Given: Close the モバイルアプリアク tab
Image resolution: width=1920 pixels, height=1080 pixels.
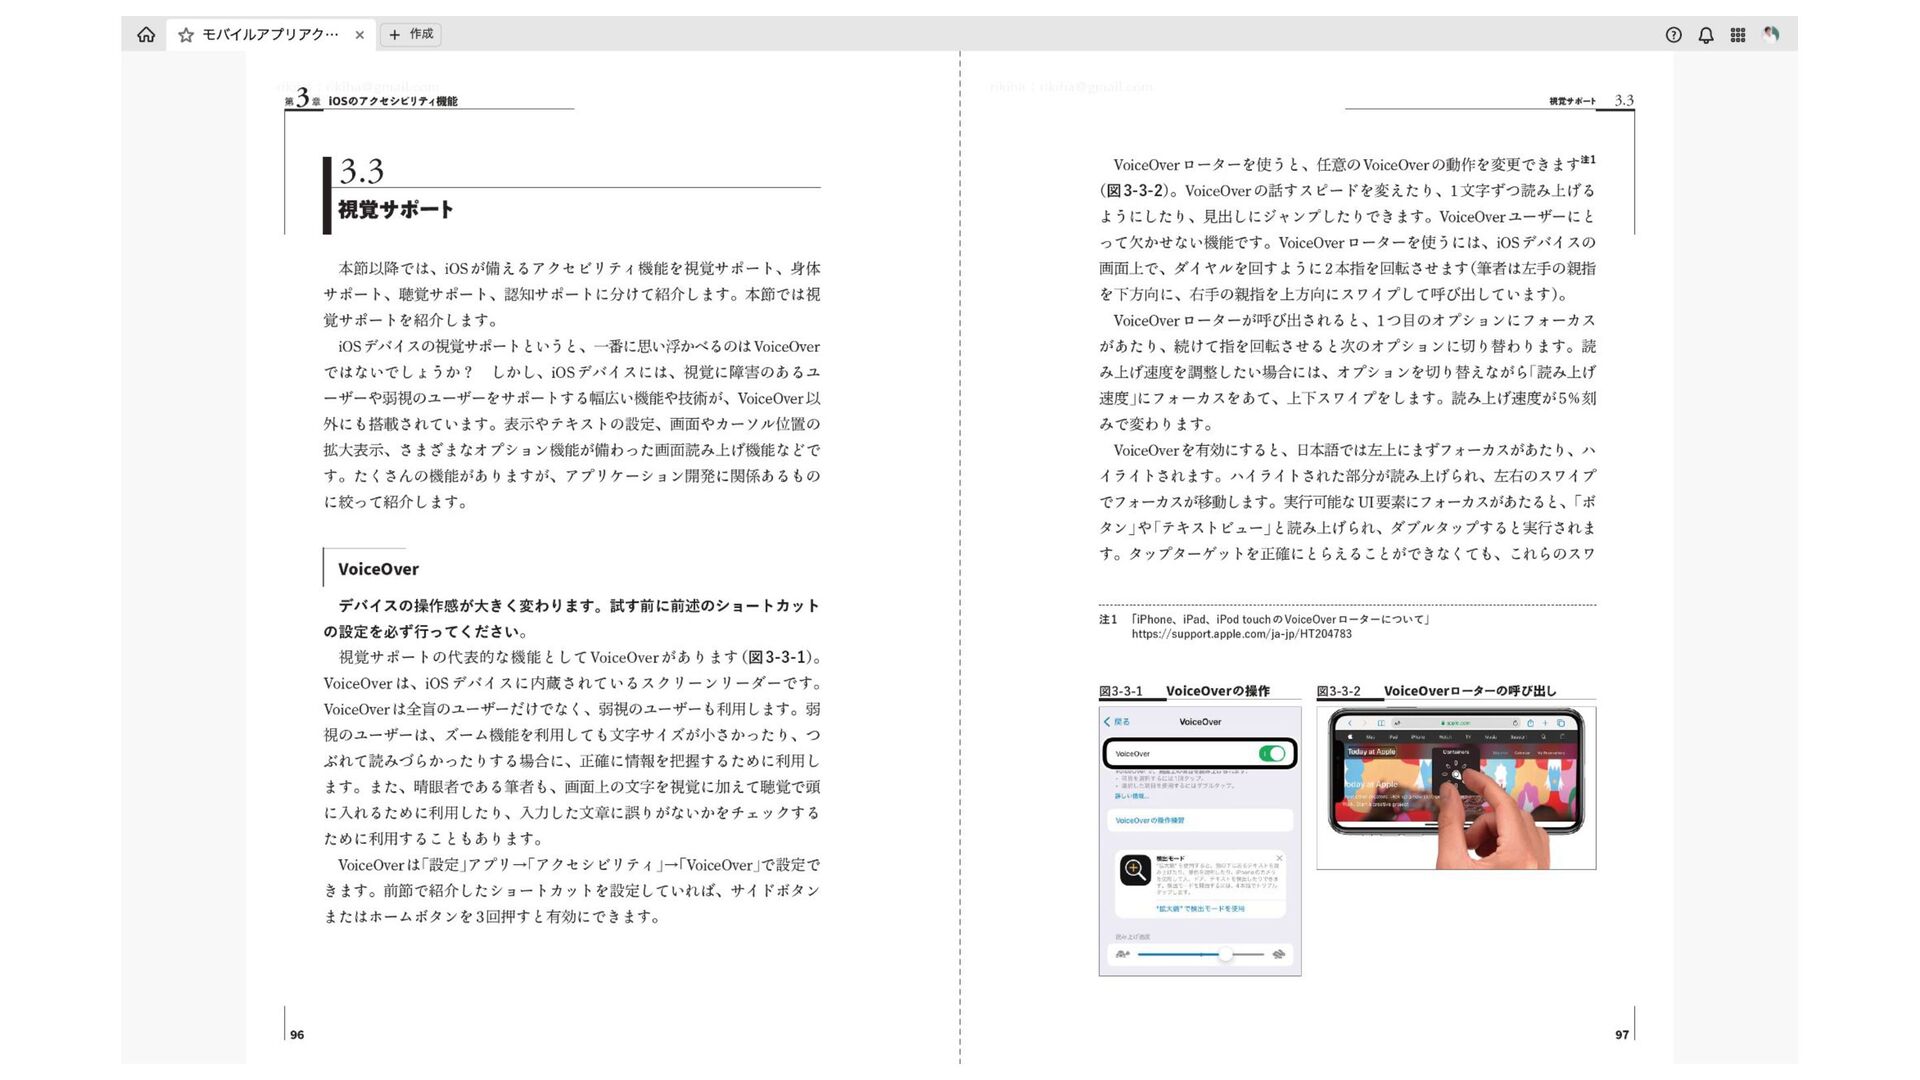Looking at the screenshot, I should click(x=360, y=35).
